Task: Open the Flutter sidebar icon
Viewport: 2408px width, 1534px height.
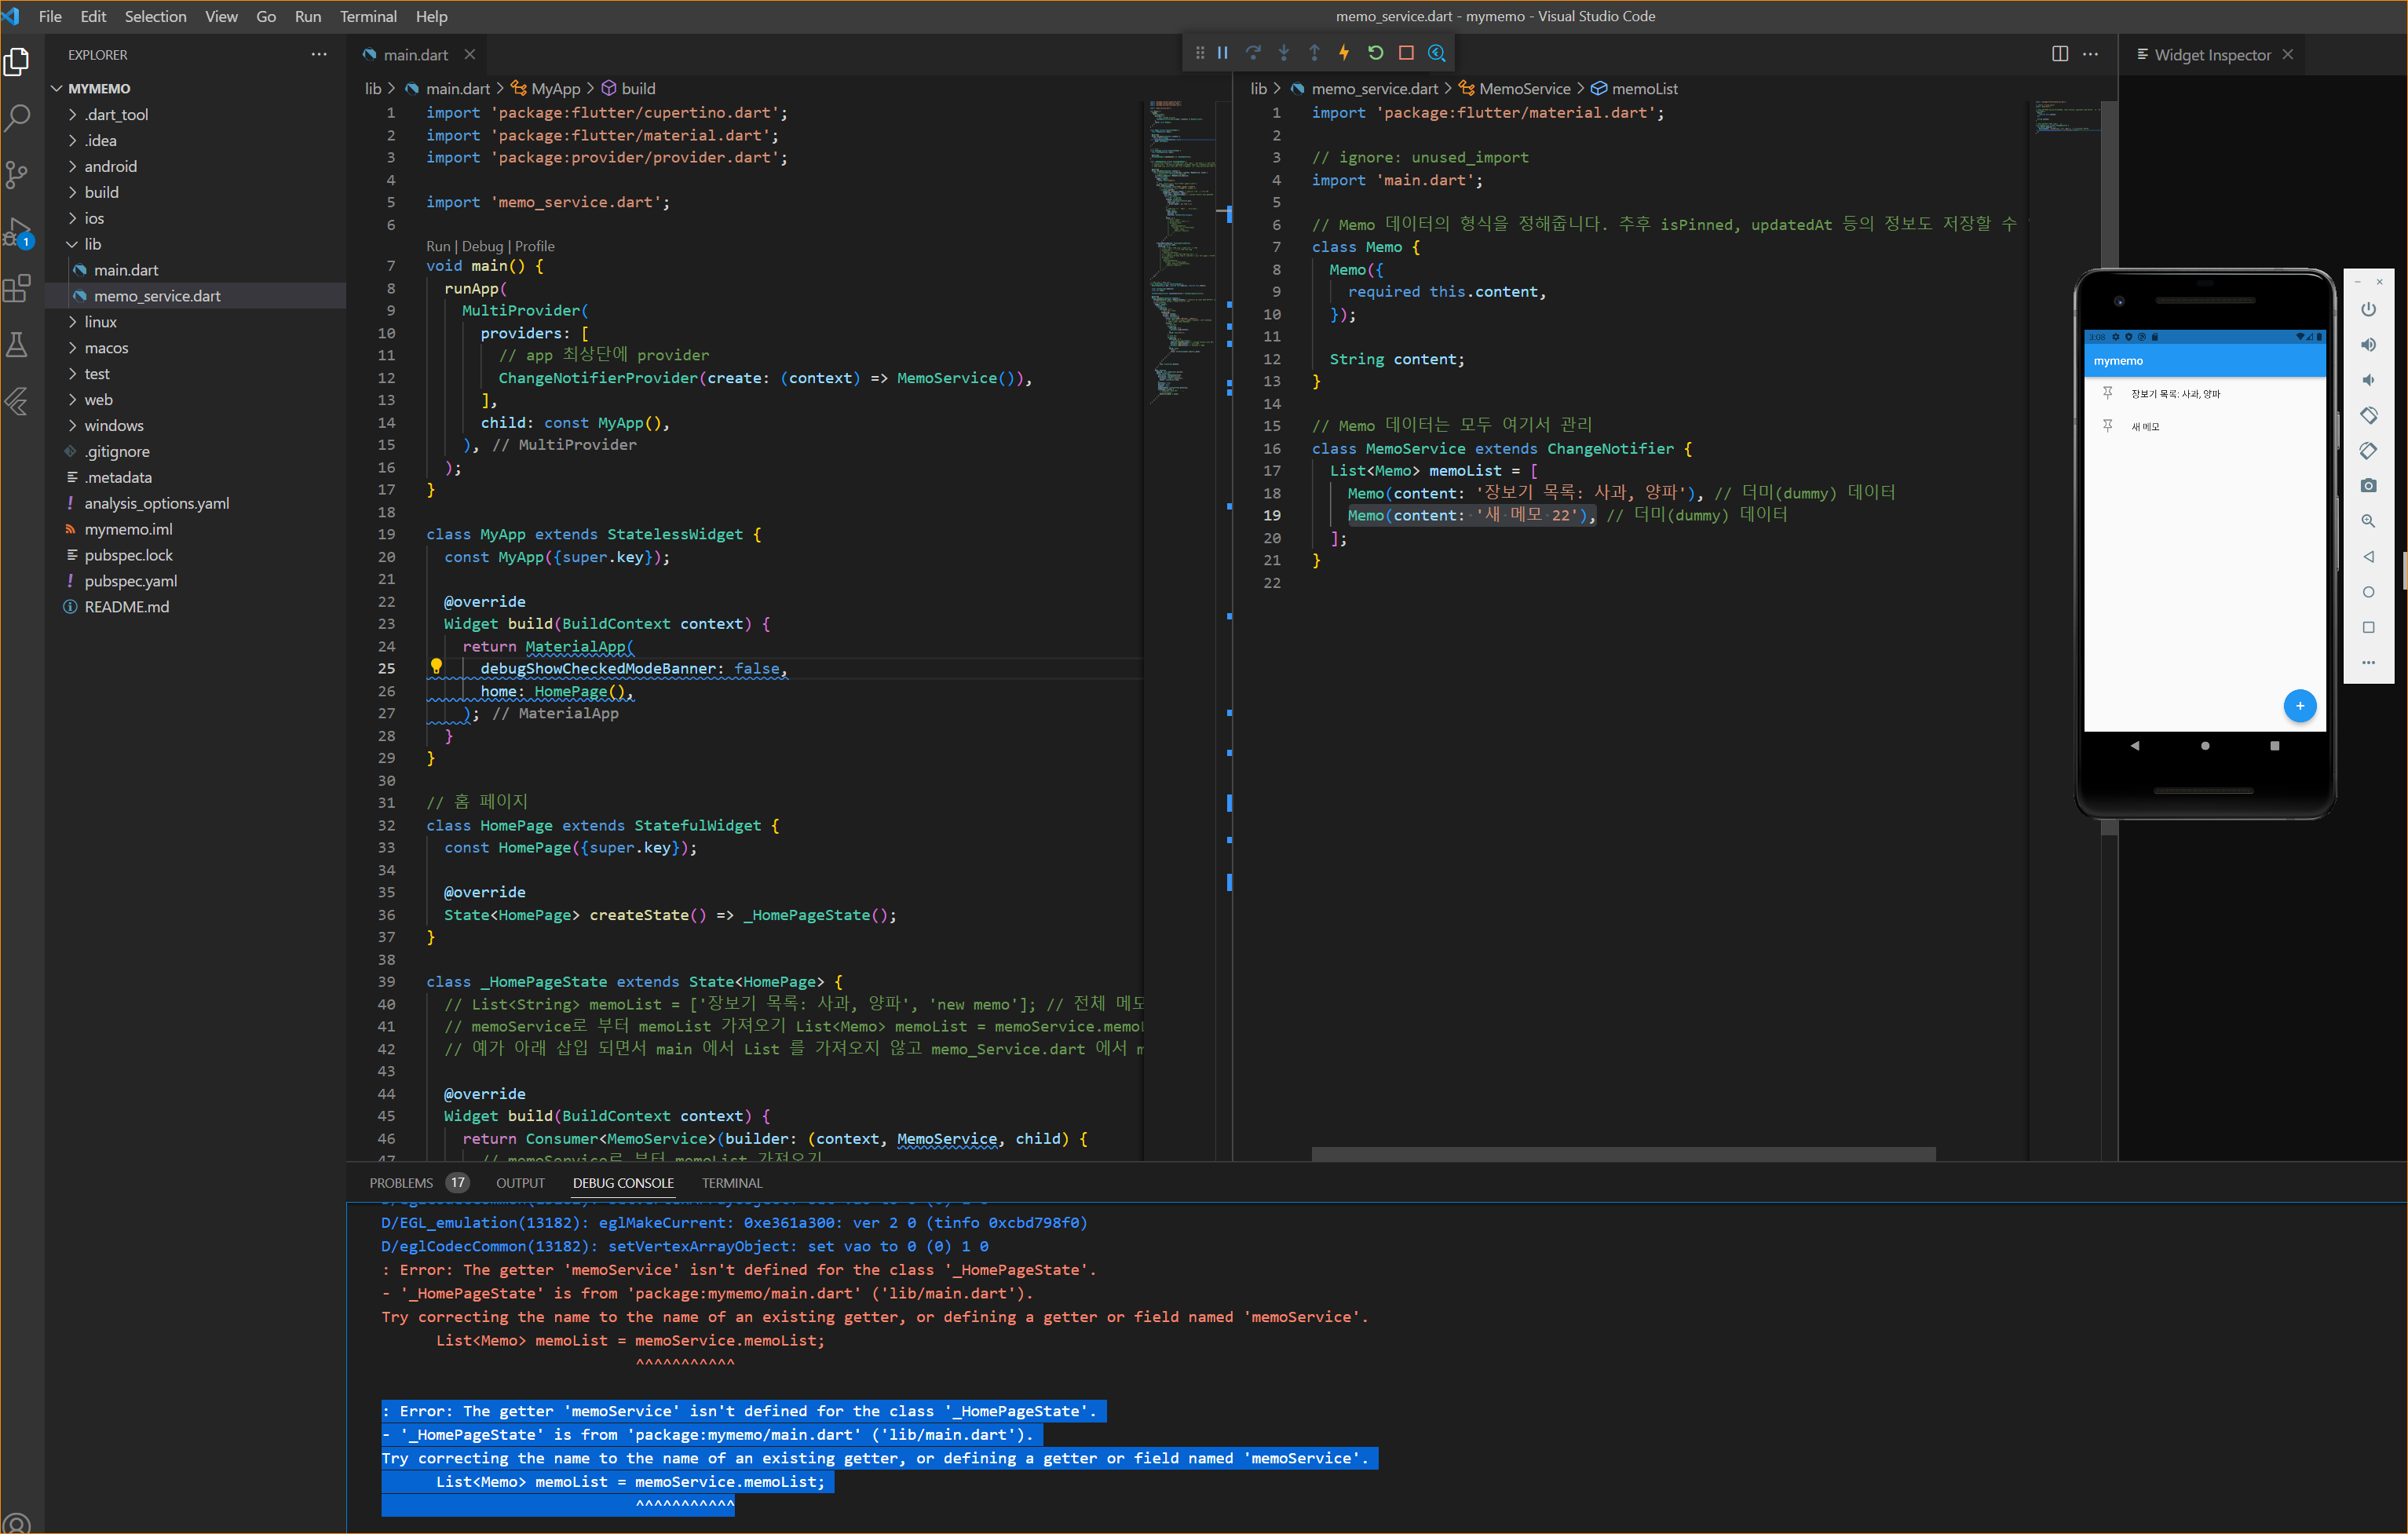Action: [17, 401]
